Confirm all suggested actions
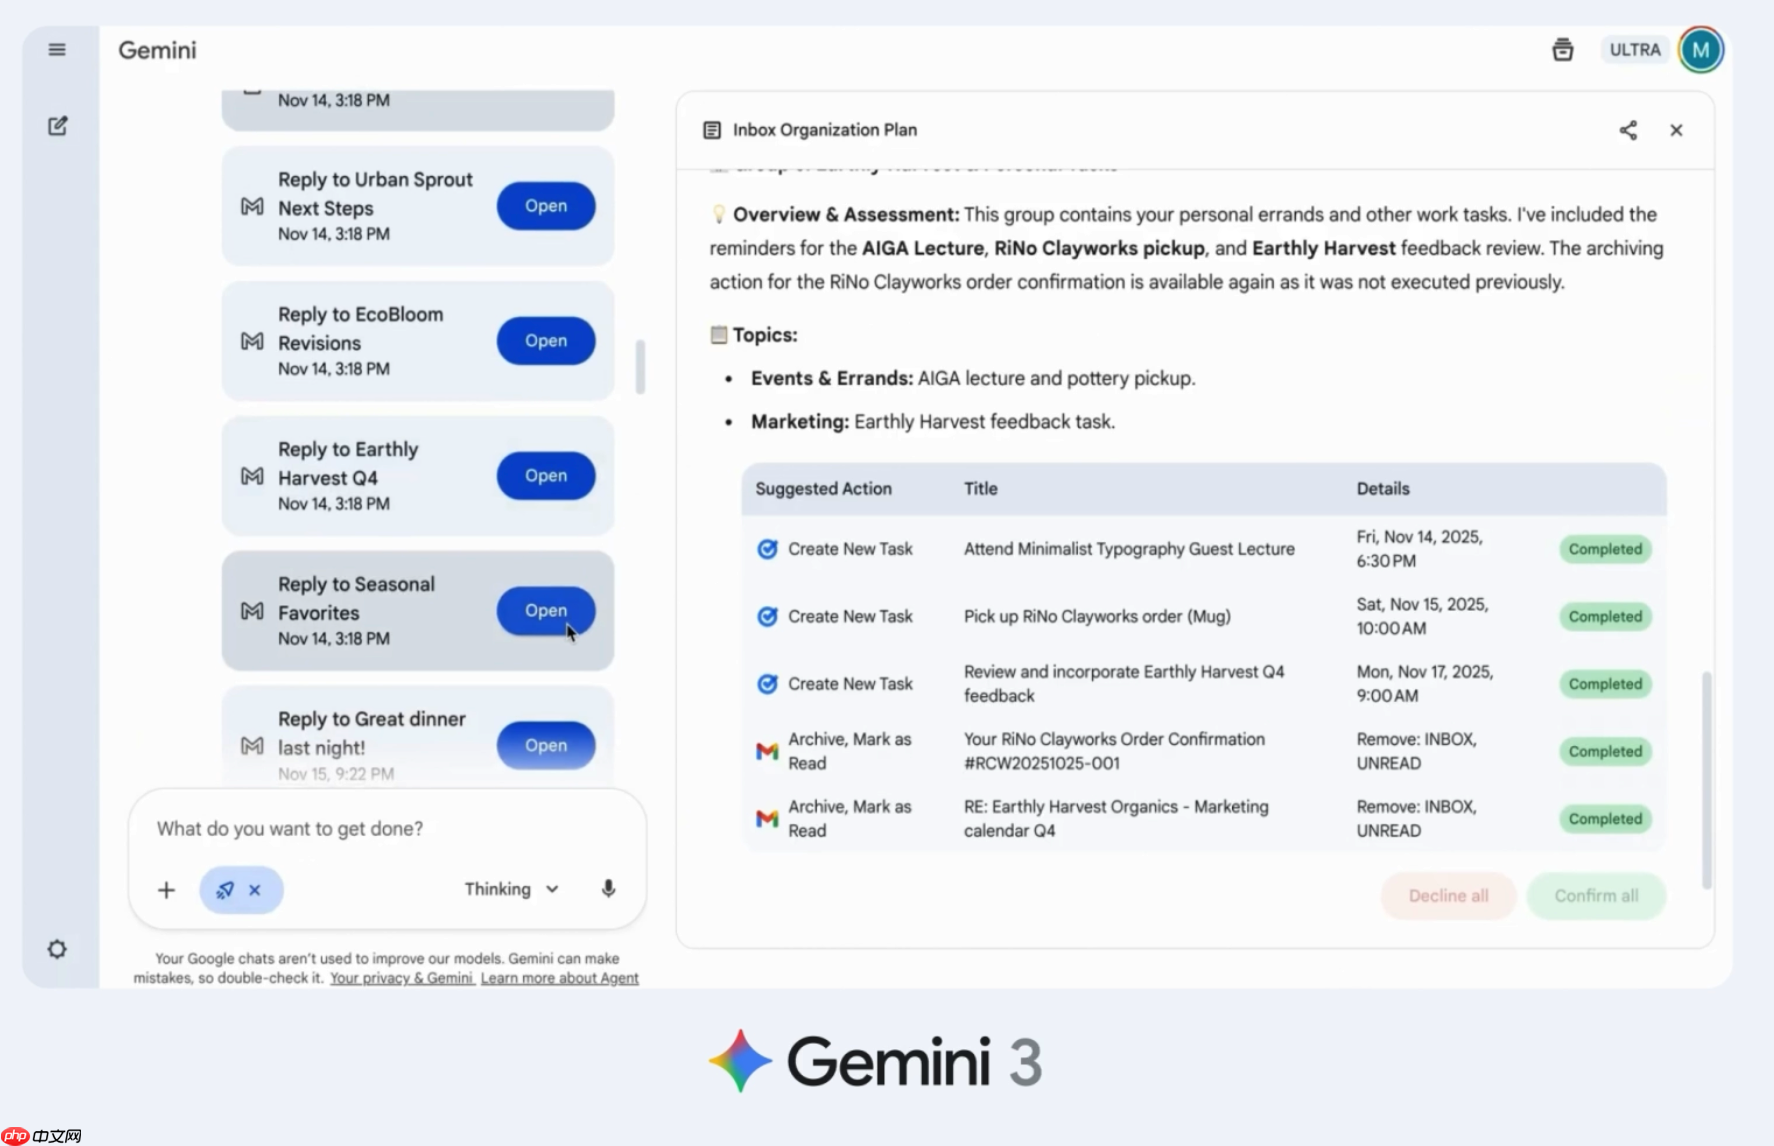Image resolution: width=1774 pixels, height=1146 pixels. click(x=1595, y=896)
